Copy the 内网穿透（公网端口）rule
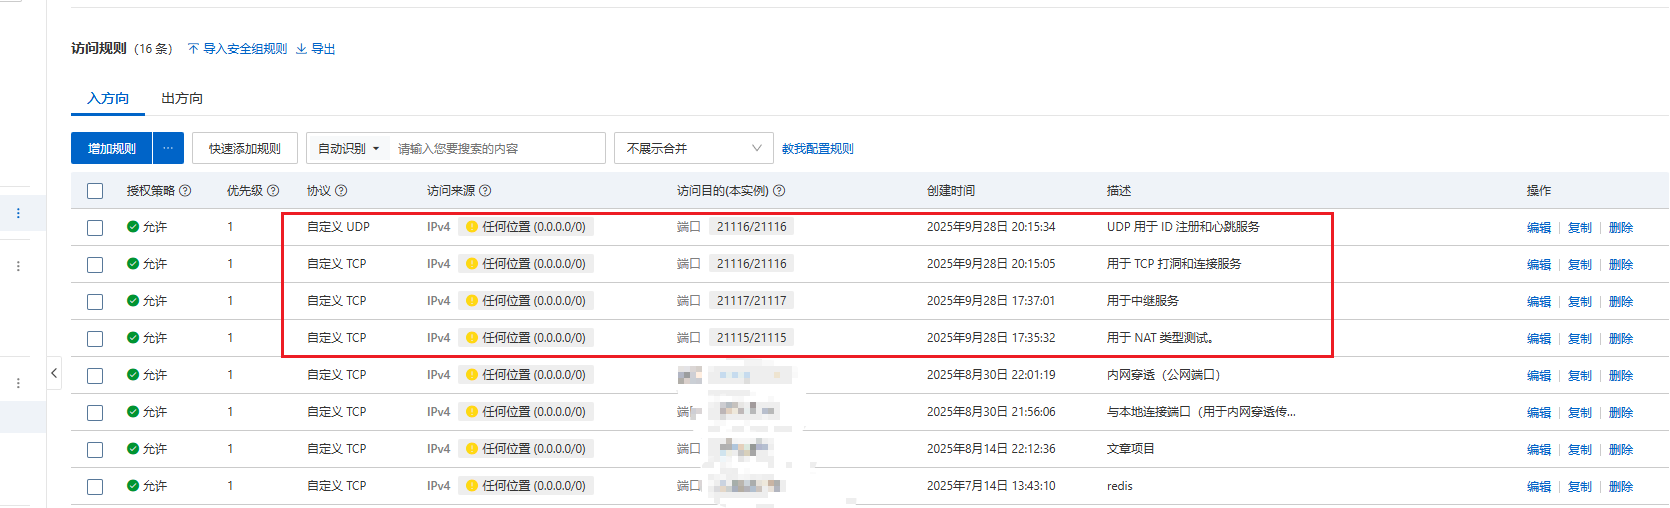1670x508 pixels. (1580, 376)
